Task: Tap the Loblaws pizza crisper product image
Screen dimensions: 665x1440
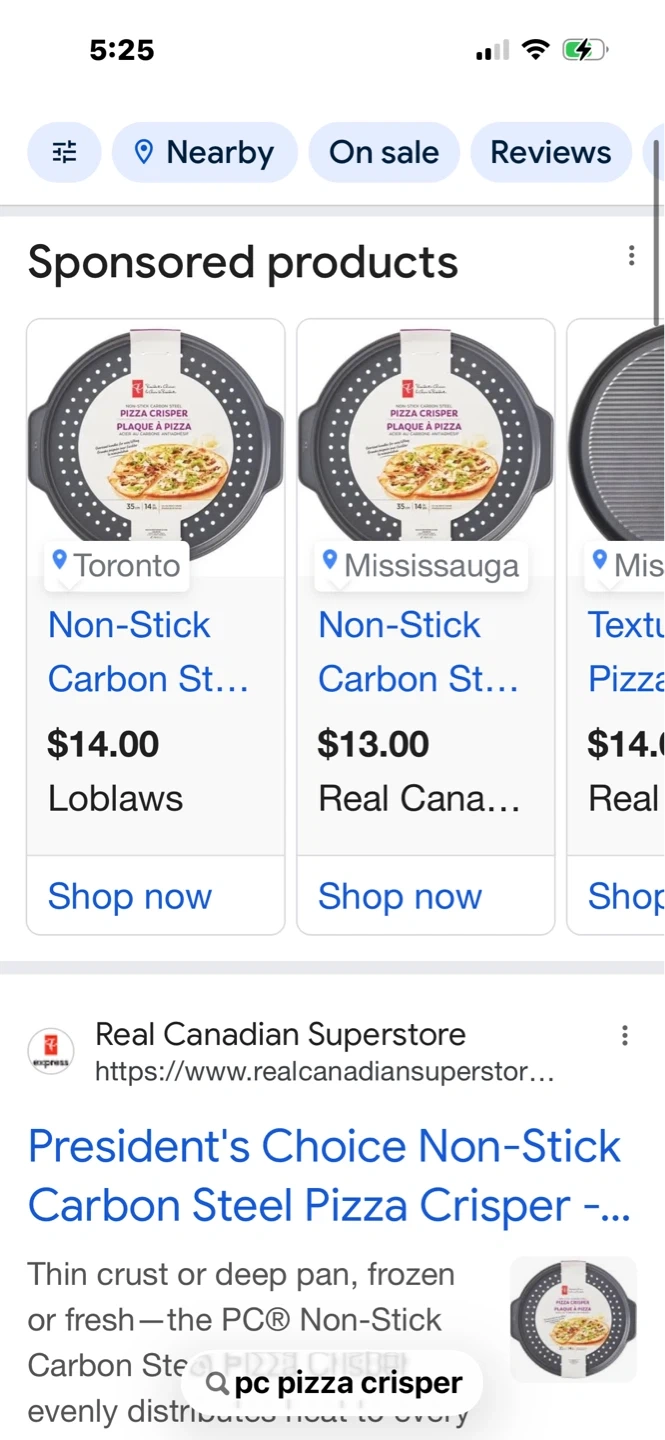Action: point(155,440)
